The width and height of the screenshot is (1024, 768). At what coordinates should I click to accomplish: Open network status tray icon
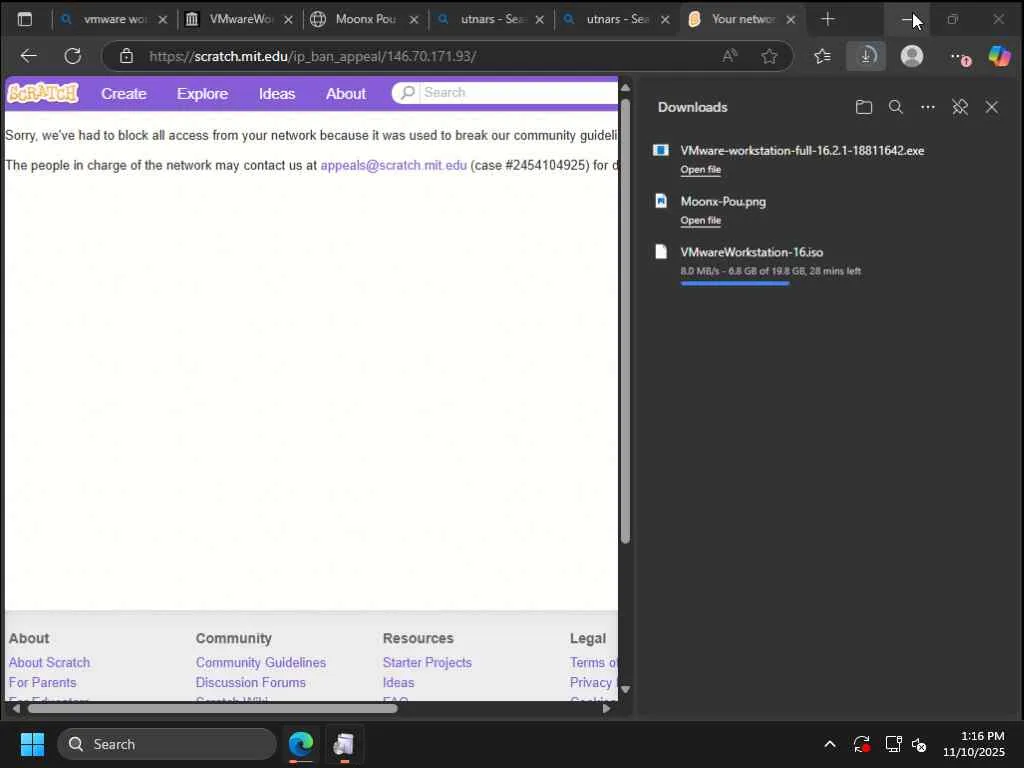point(893,744)
